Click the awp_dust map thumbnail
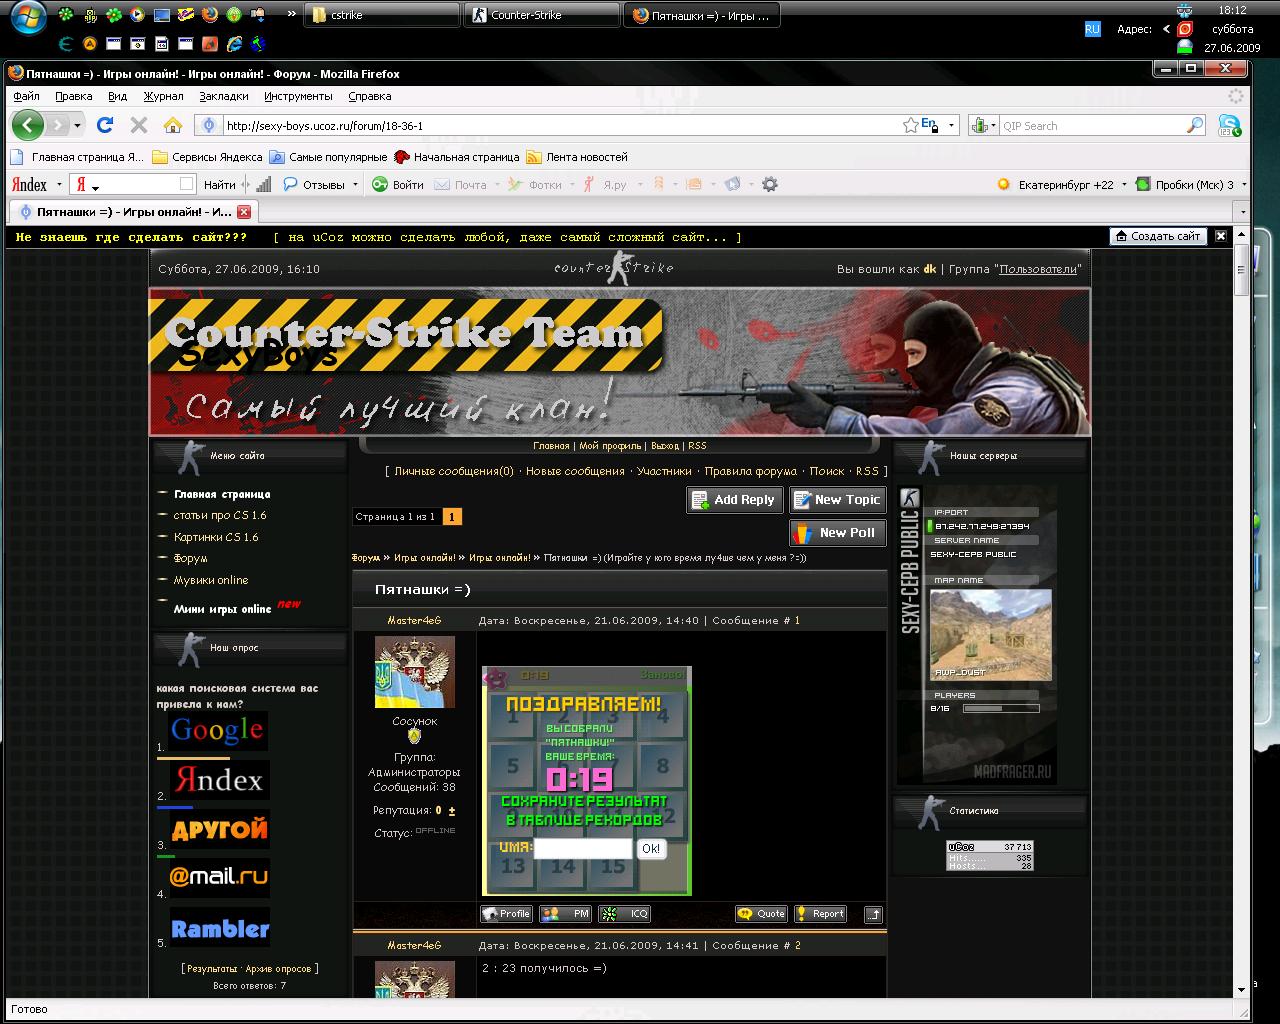This screenshot has width=1280, height=1024. (x=991, y=635)
